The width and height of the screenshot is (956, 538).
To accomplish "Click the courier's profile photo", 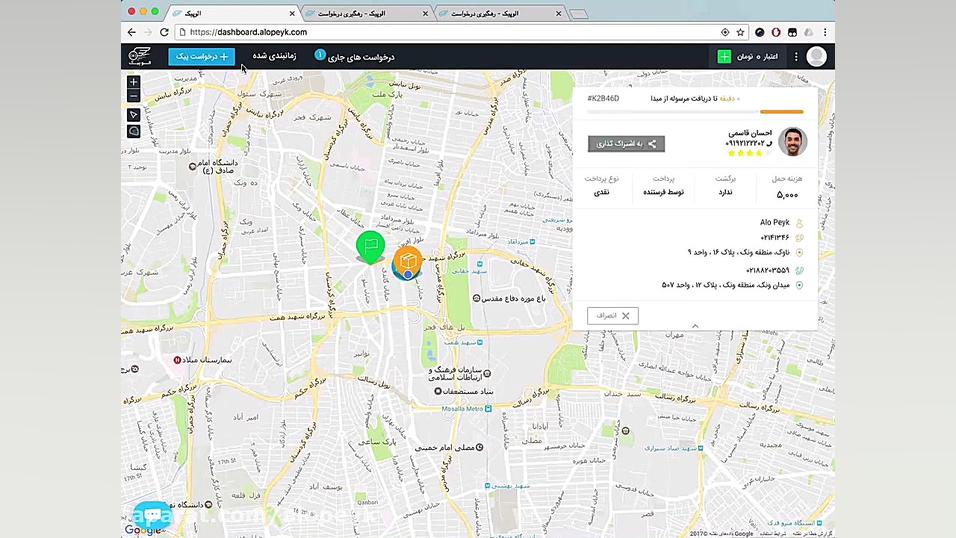I will (793, 142).
